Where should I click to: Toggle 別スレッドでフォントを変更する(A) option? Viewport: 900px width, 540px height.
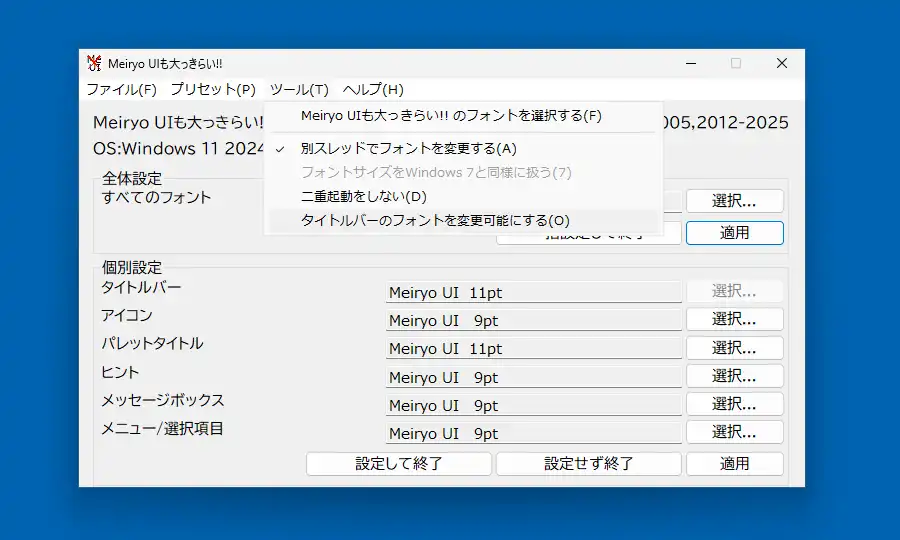(463, 149)
